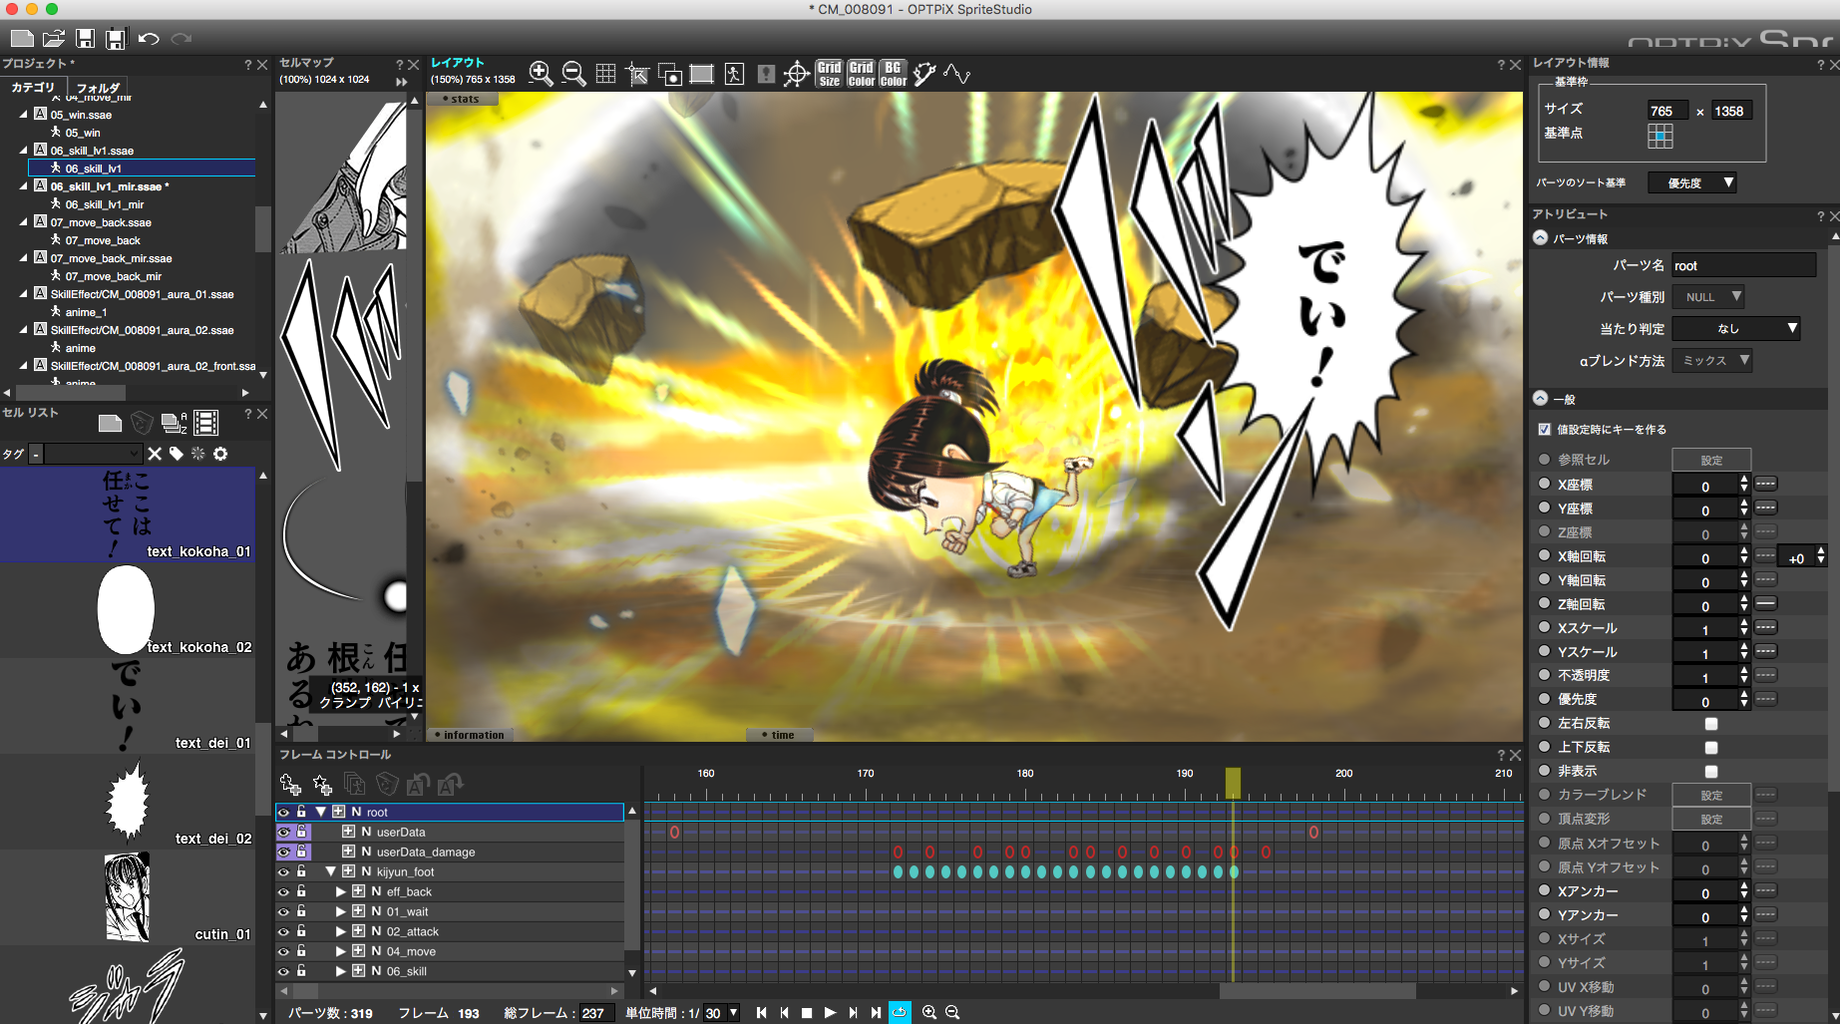This screenshot has width=1840, height=1024.
Task: Stop the animation playback
Action: pos(807,1013)
